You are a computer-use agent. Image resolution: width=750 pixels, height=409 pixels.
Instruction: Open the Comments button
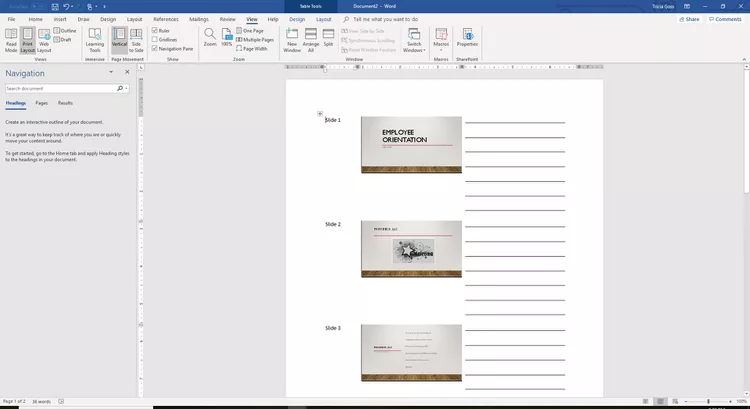pos(725,19)
